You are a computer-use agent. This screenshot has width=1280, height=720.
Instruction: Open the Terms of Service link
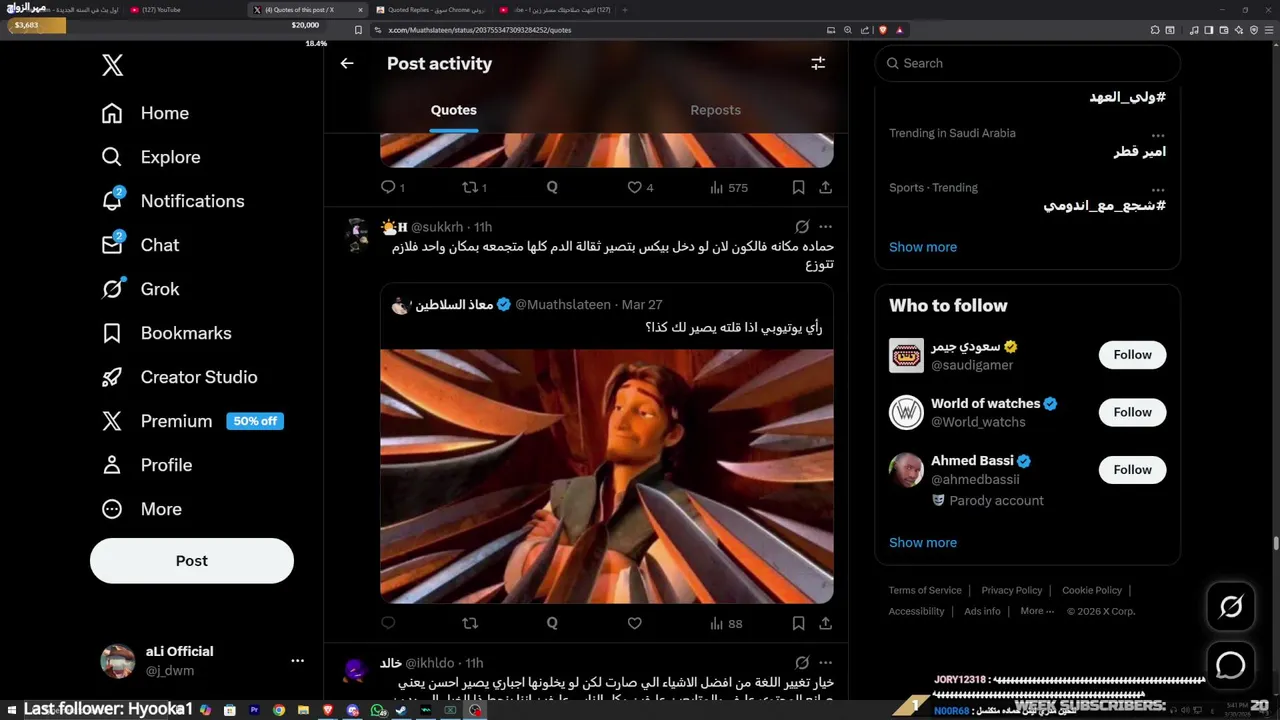(925, 590)
